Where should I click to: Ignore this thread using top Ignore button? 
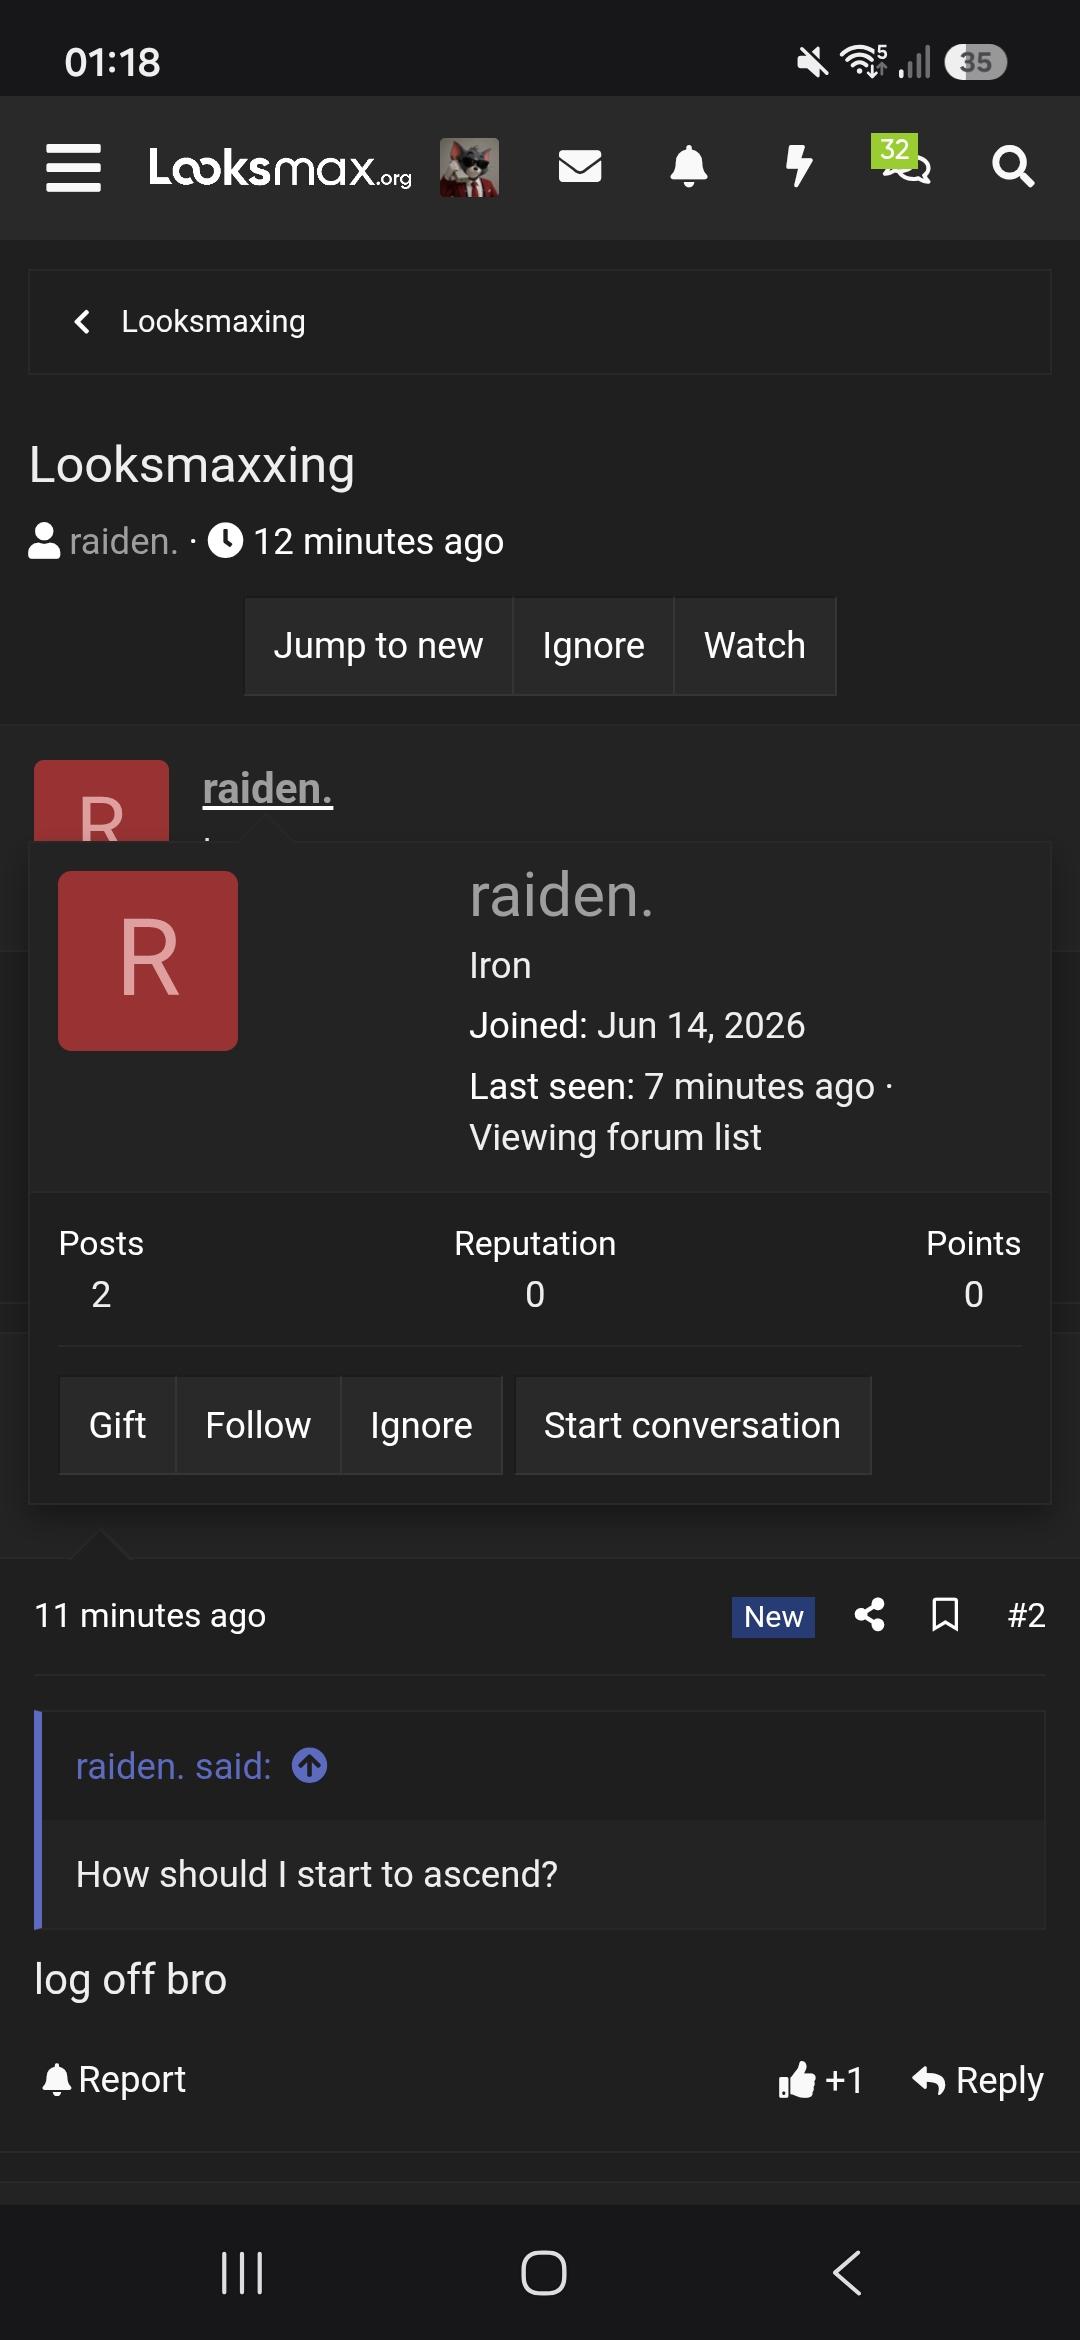click(x=593, y=646)
